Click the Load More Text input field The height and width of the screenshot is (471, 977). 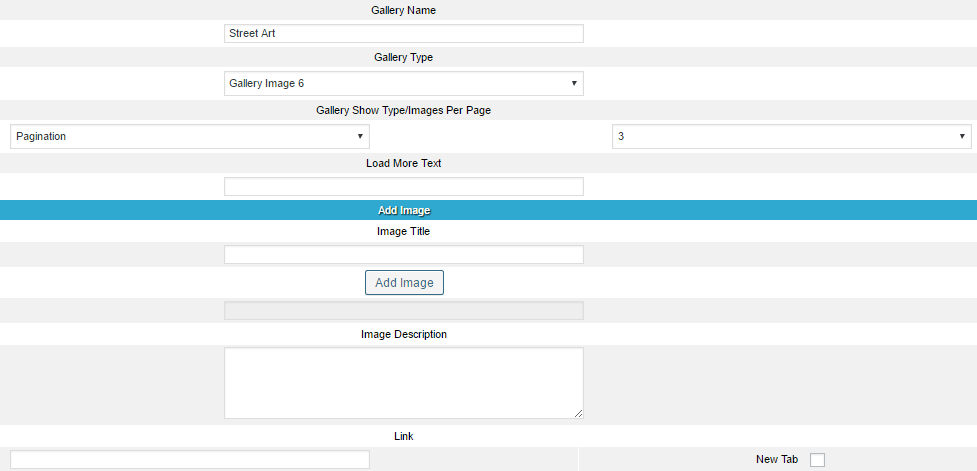click(x=404, y=187)
